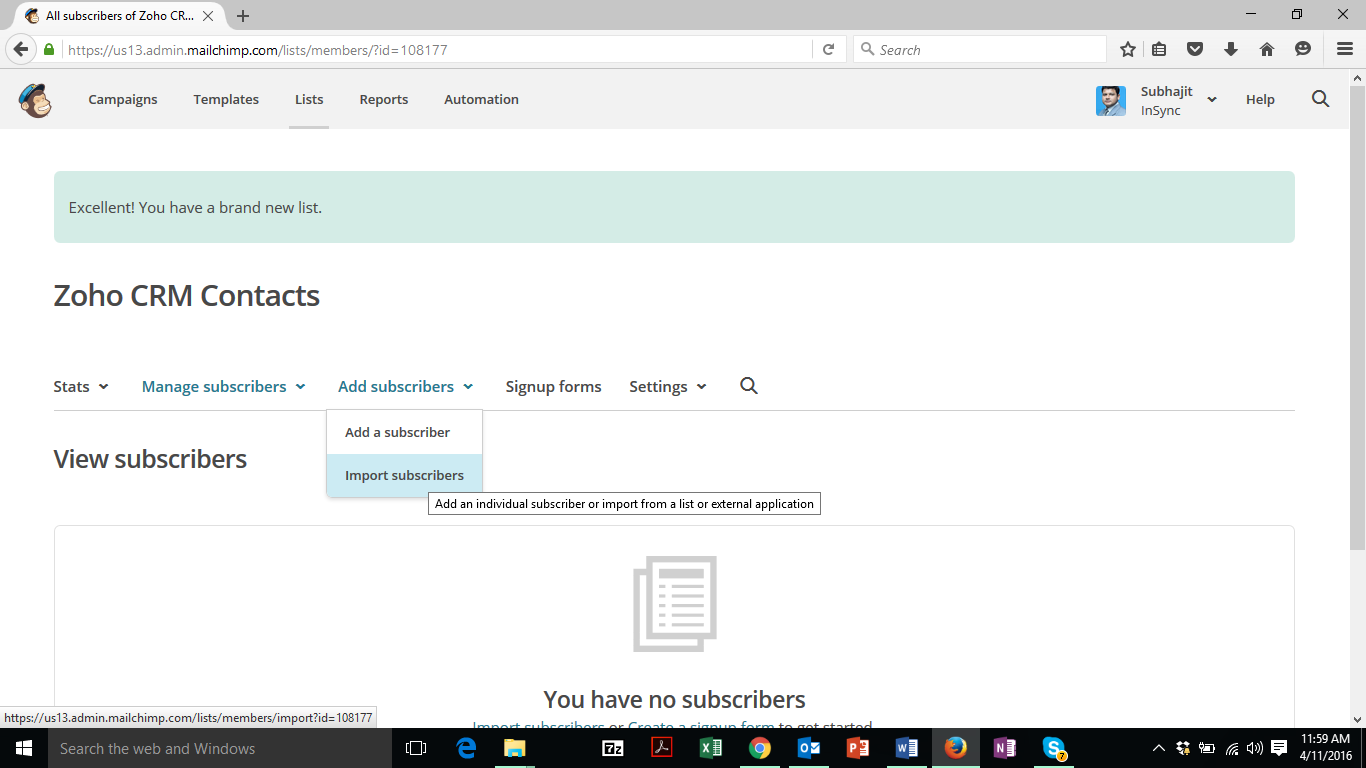Open Task View on the taskbar
1366x768 pixels.
tap(416, 748)
